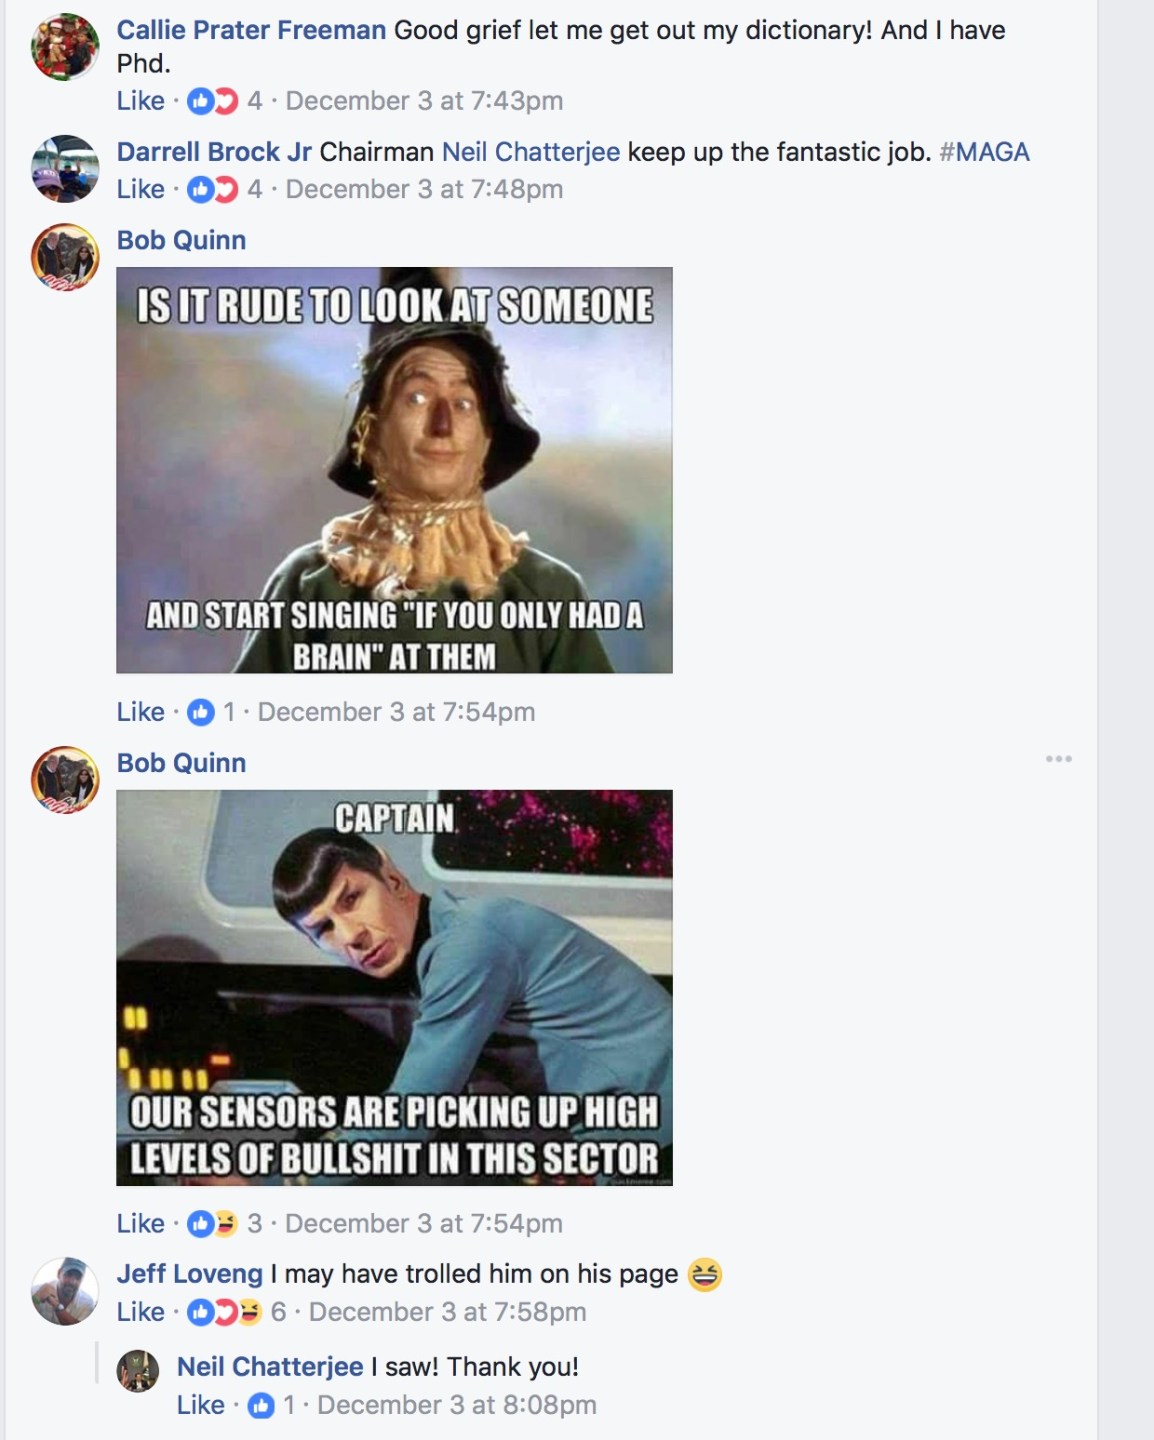Enlarge the Spock Captain meme image
The width and height of the screenshot is (1154, 1440).
coord(394,988)
